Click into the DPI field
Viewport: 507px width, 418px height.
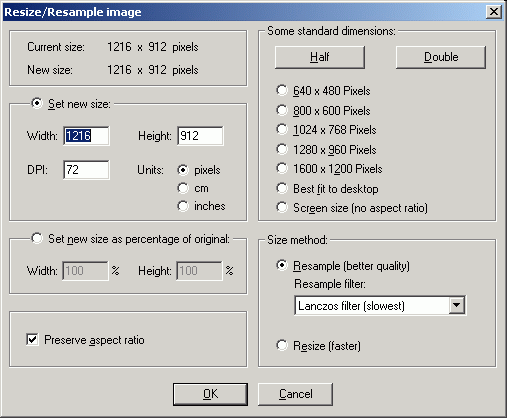coord(86,170)
